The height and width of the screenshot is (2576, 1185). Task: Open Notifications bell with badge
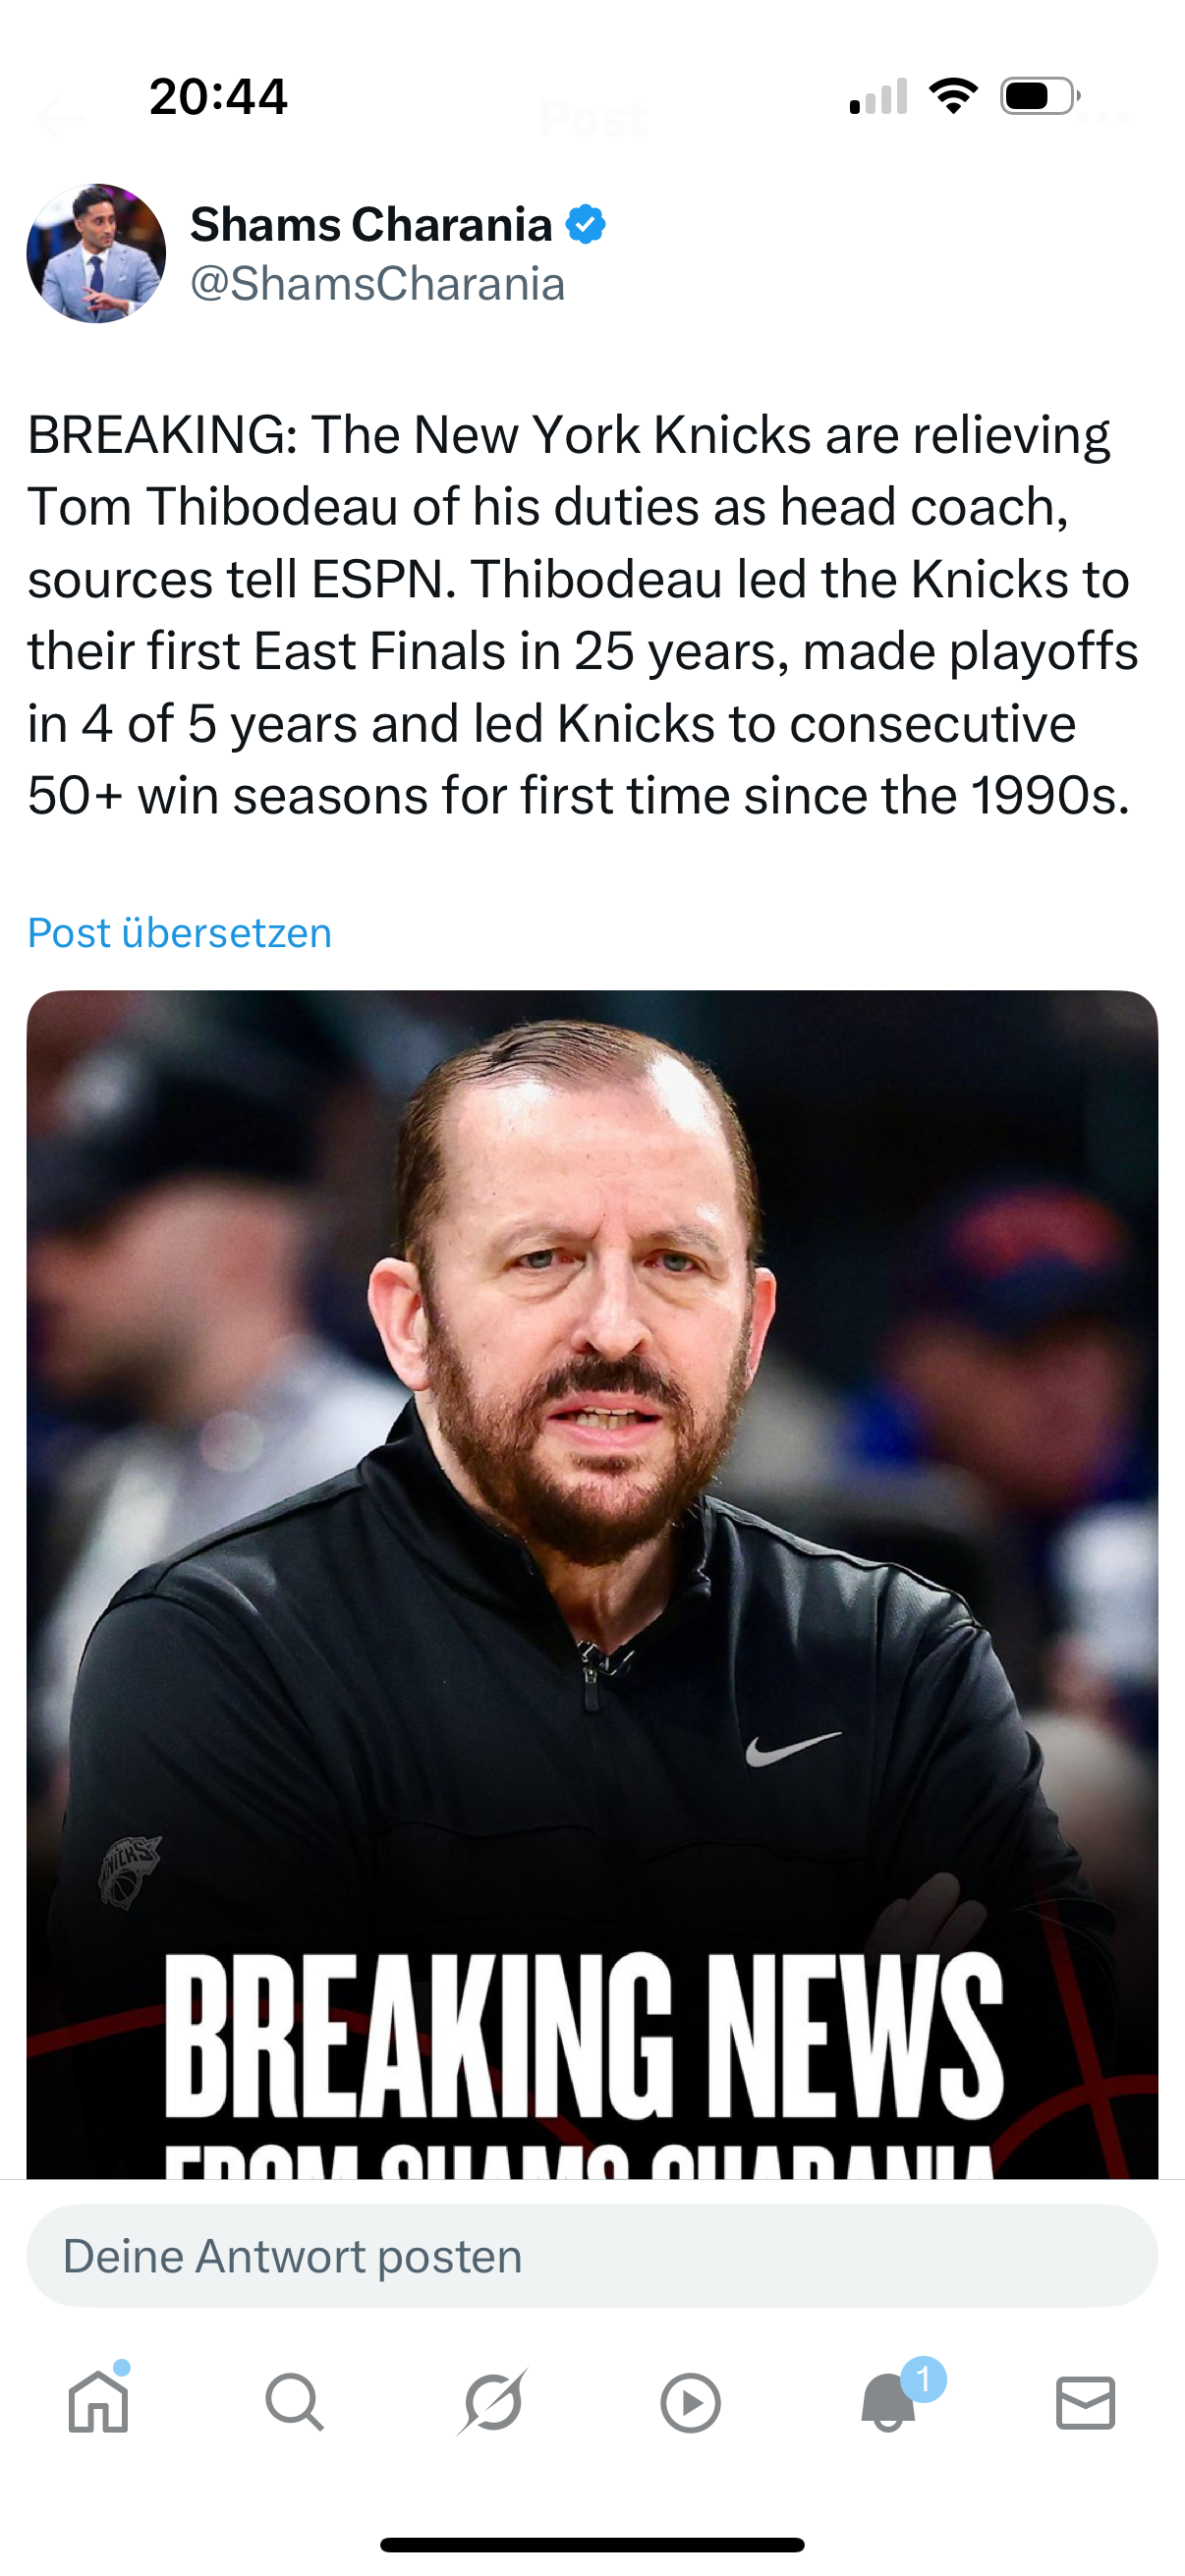click(x=888, y=2402)
